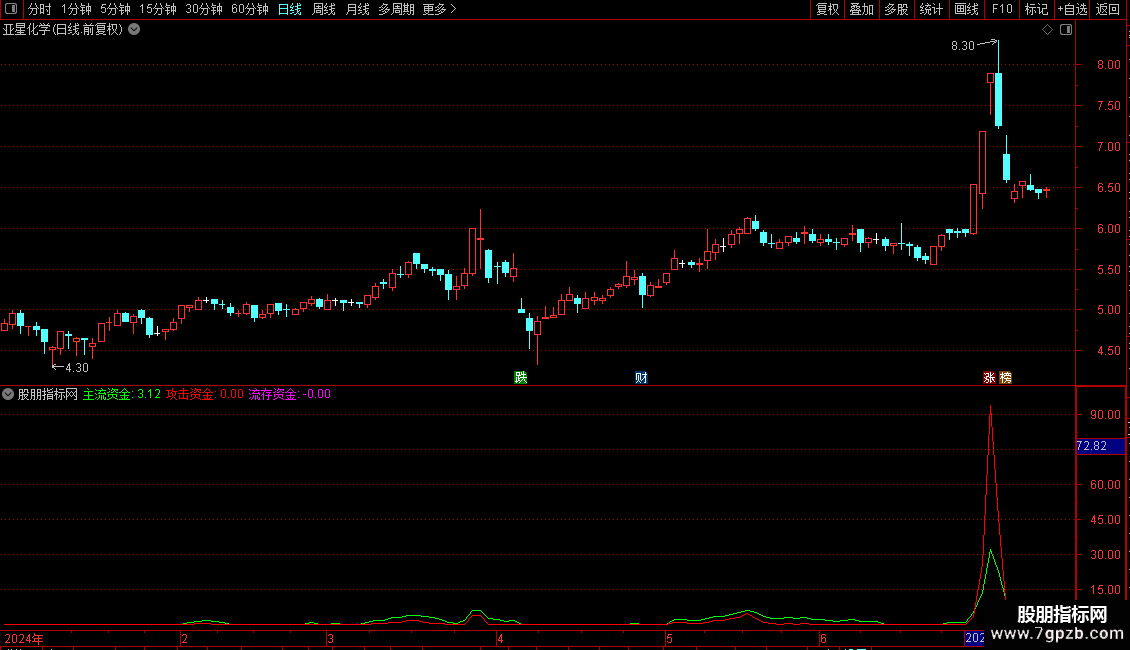Viewport: 1130px width, 650px height.
Task: Click the blue 财 event marker
Action: [x=641, y=378]
